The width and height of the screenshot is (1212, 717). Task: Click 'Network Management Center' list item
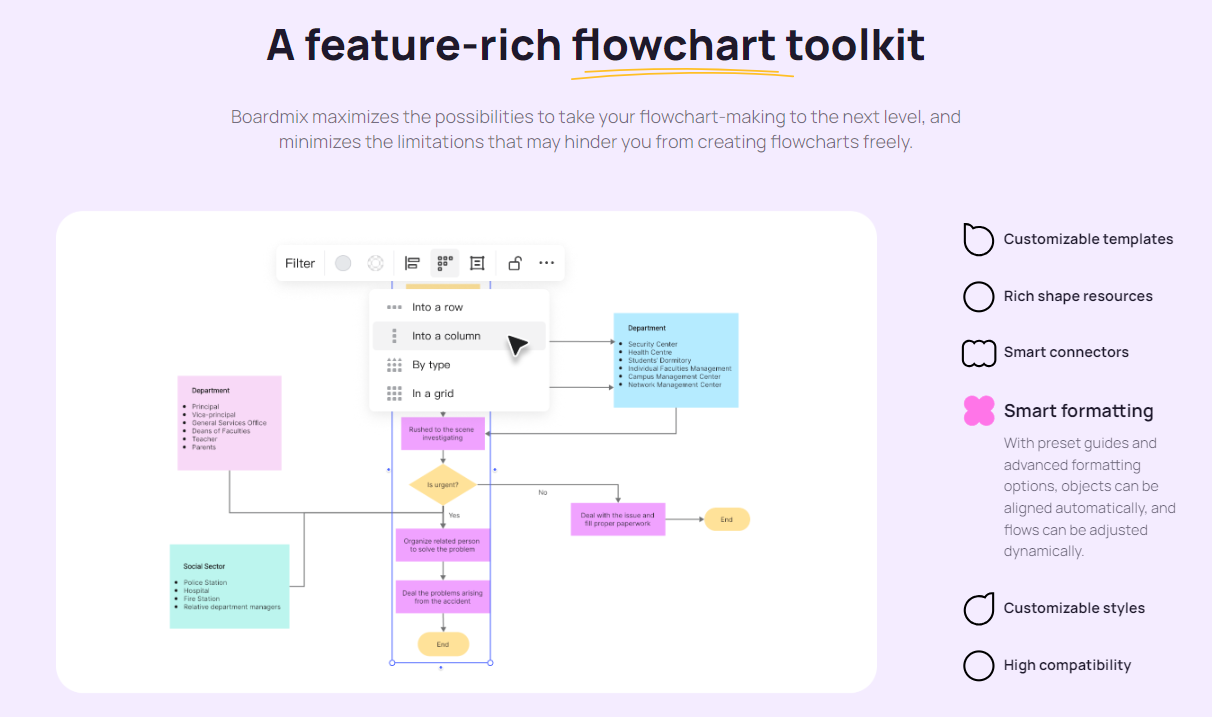tap(675, 384)
